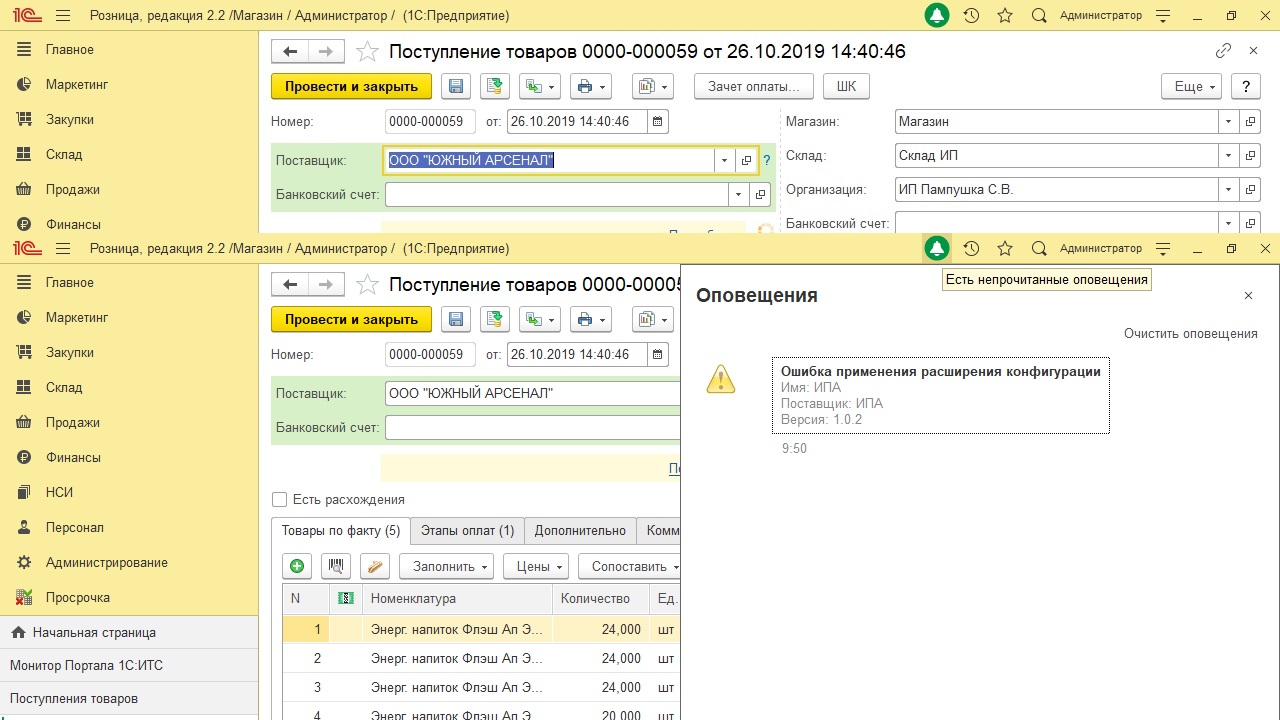Open service settings lines icon in upper window

pyautogui.click(x=1163, y=16)
